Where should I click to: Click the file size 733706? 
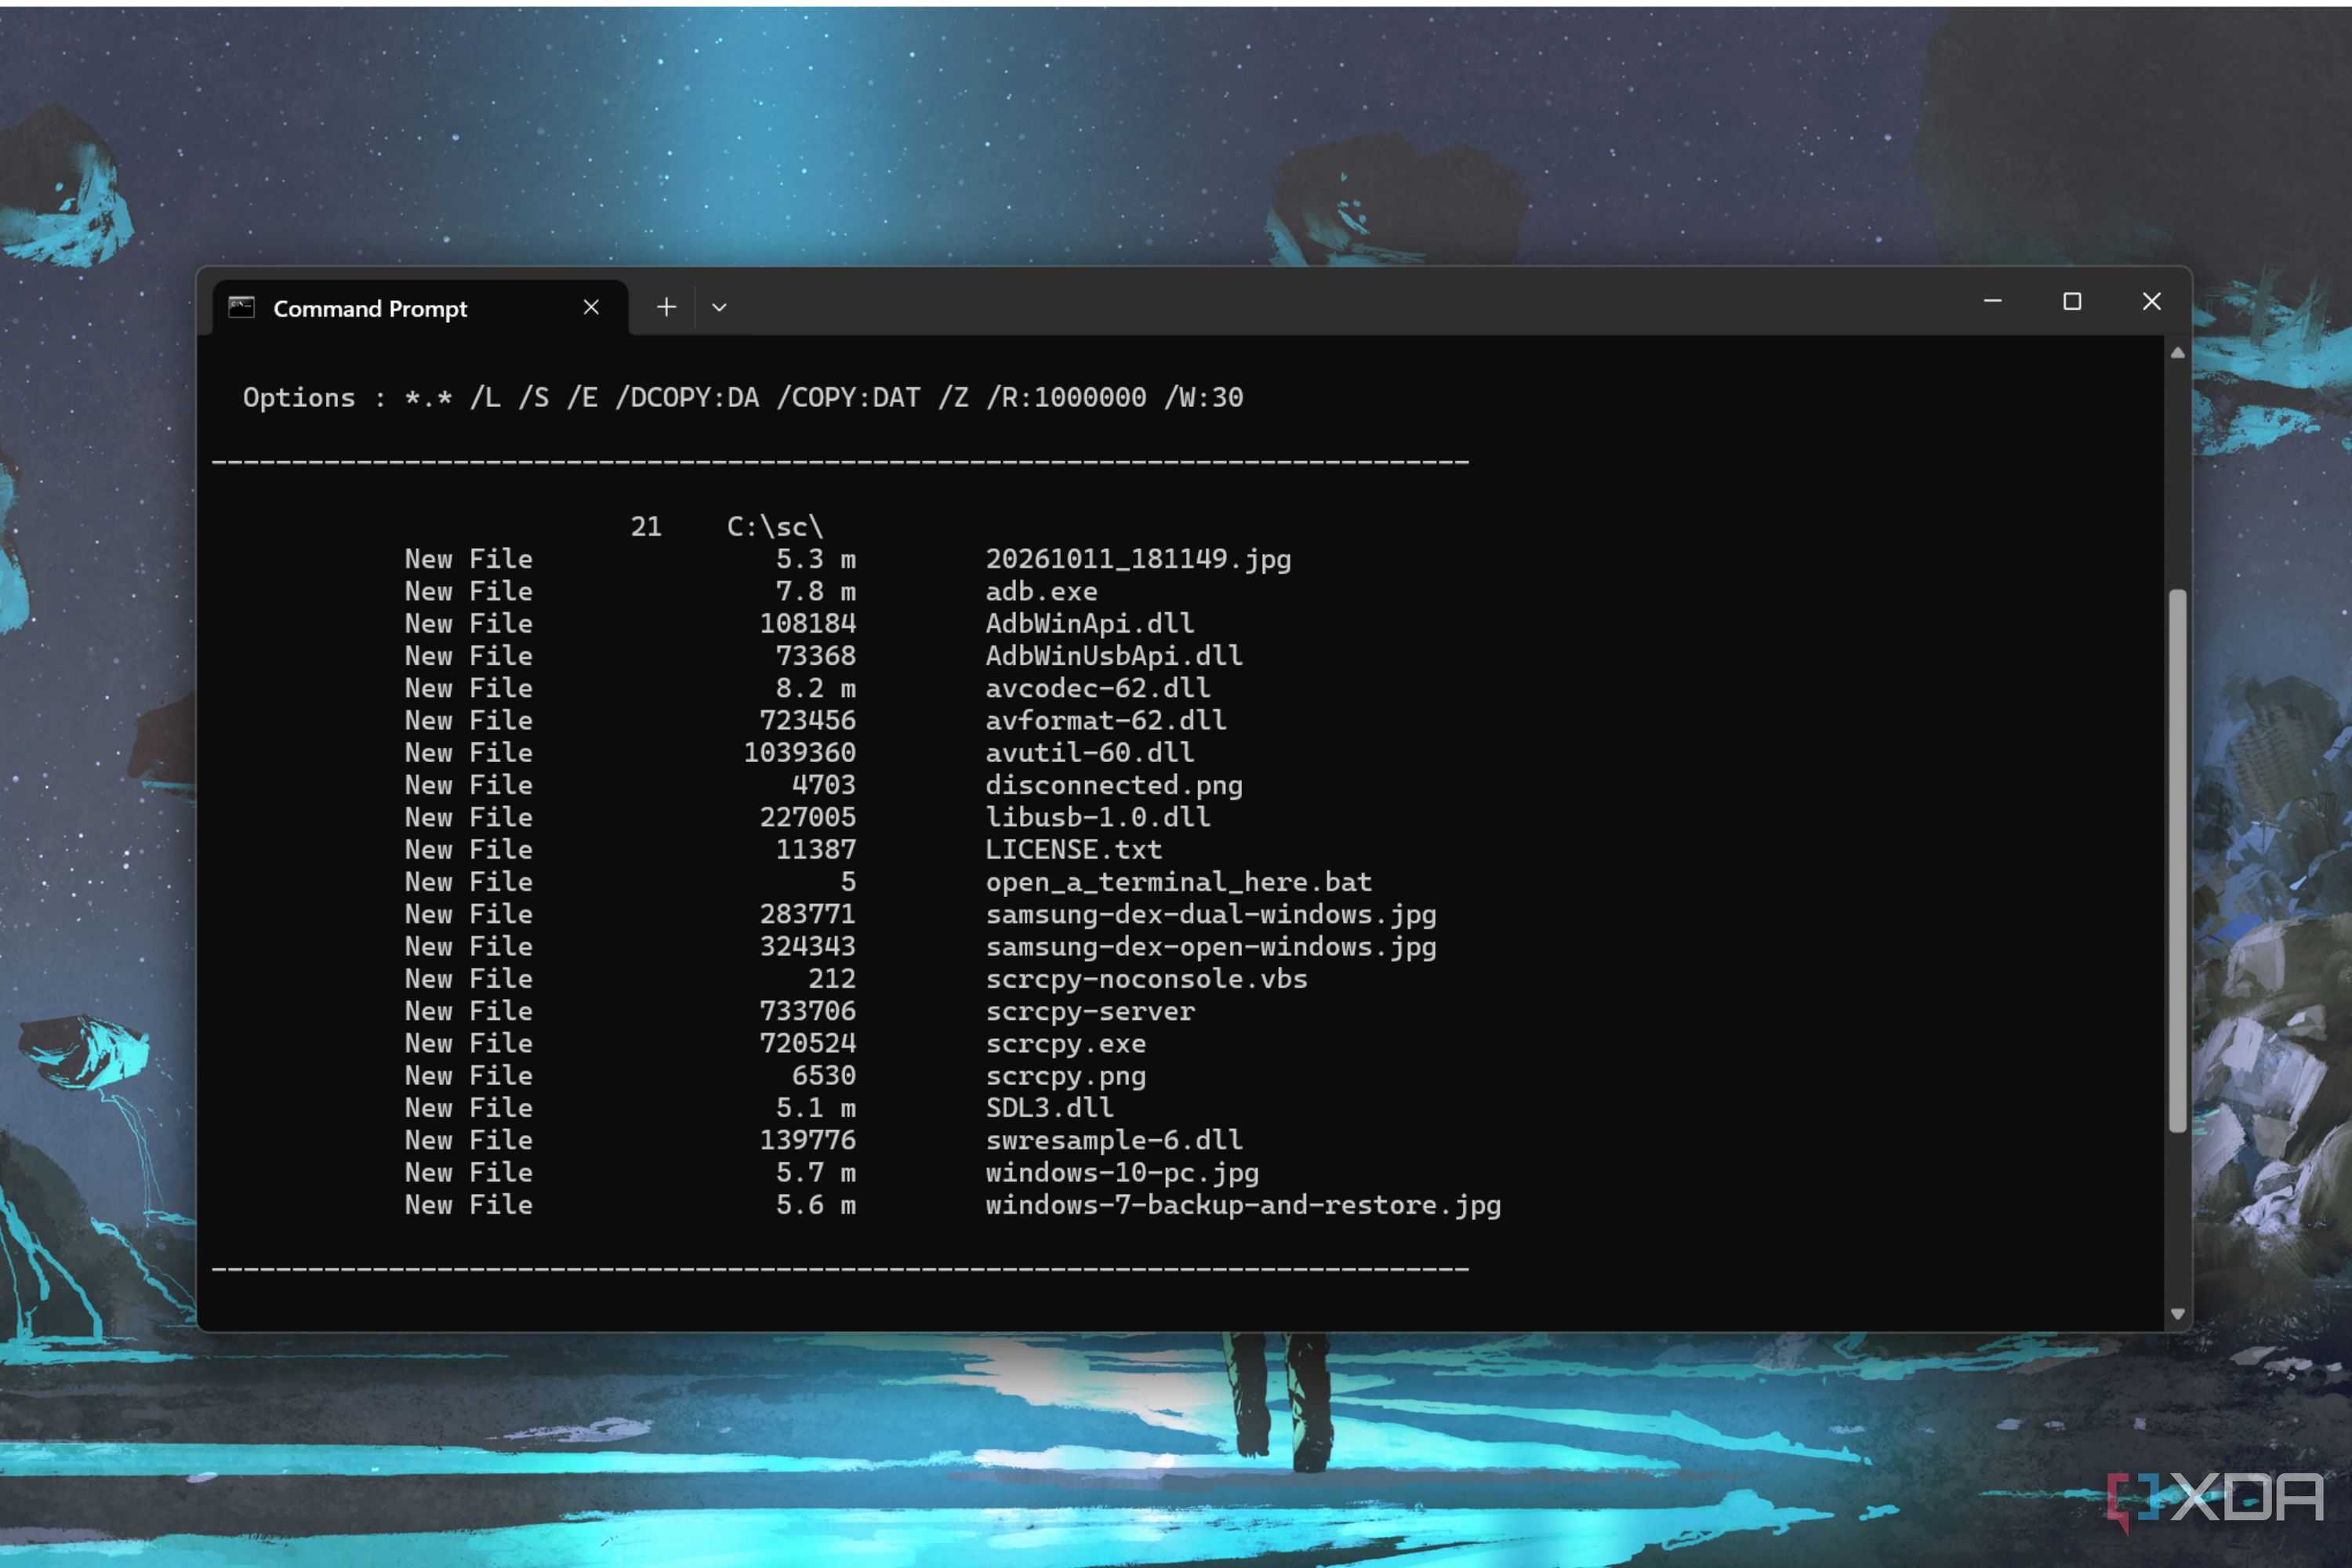[x=808, y=1011]
